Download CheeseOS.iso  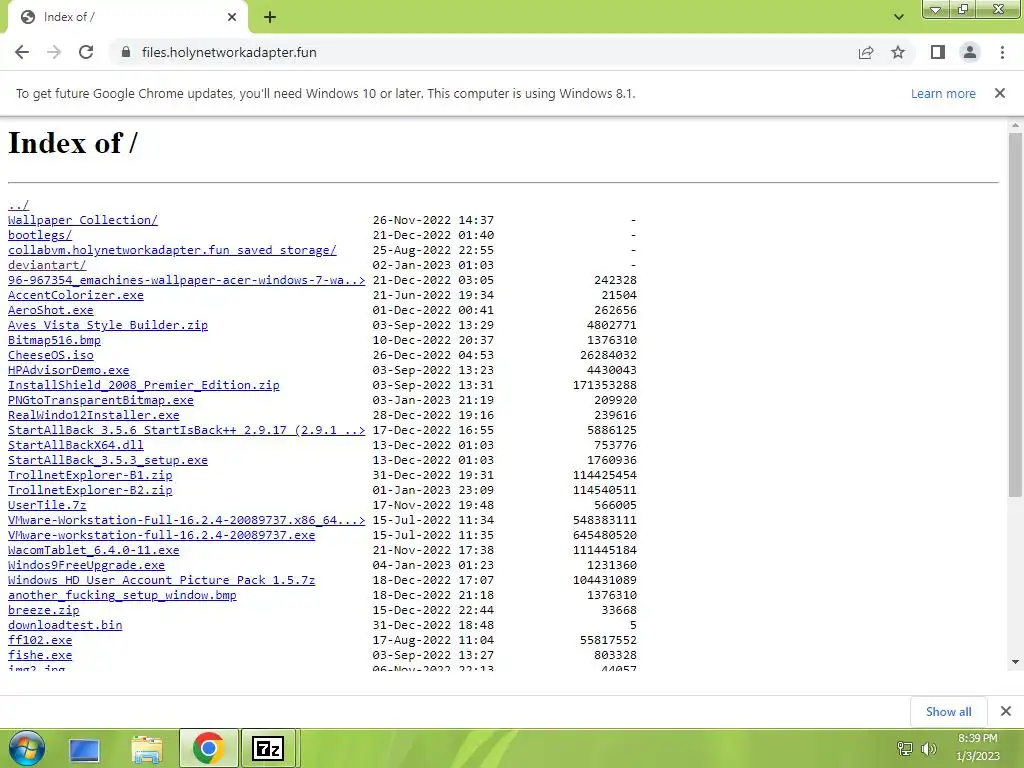50,355
